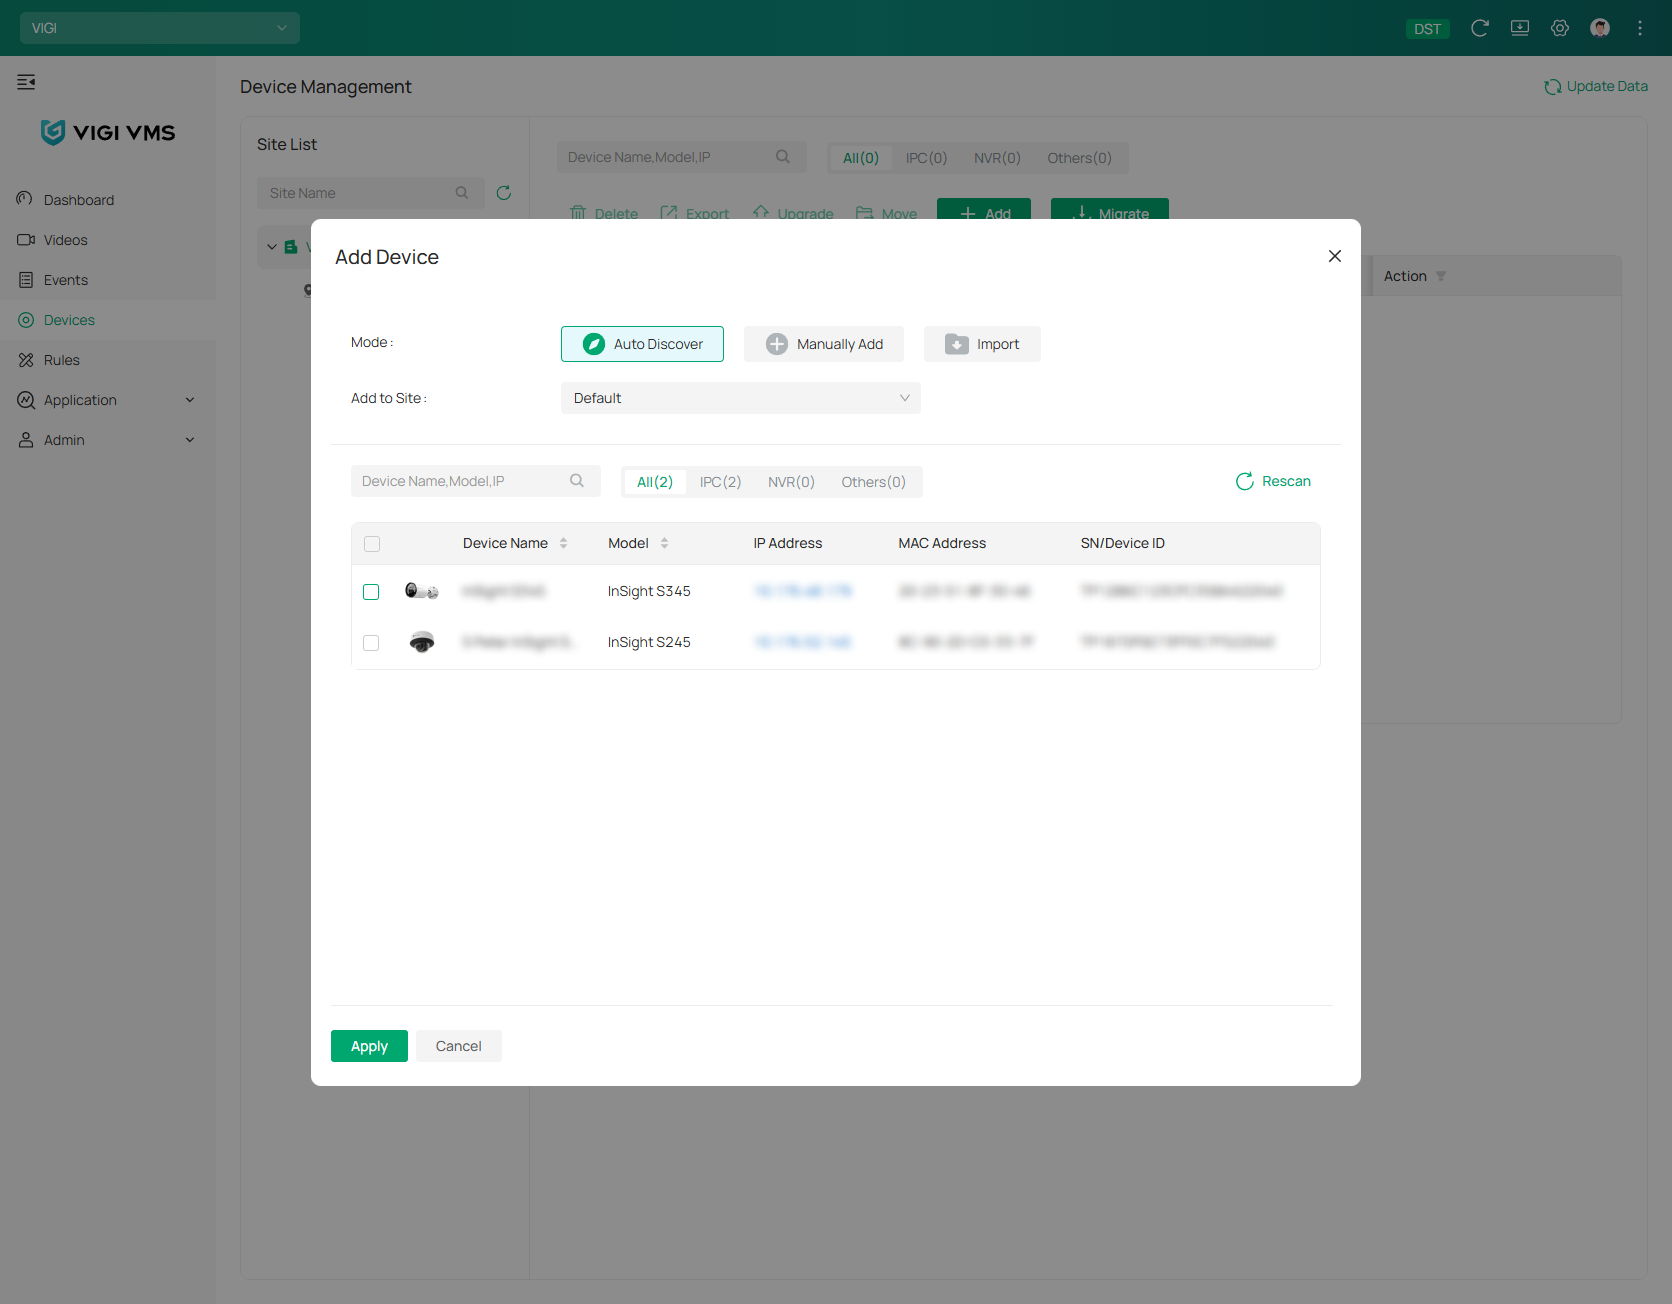Toggle the select-all checkbox in table header
This screenshot has height=1304, width=1672.
point(372,544)
